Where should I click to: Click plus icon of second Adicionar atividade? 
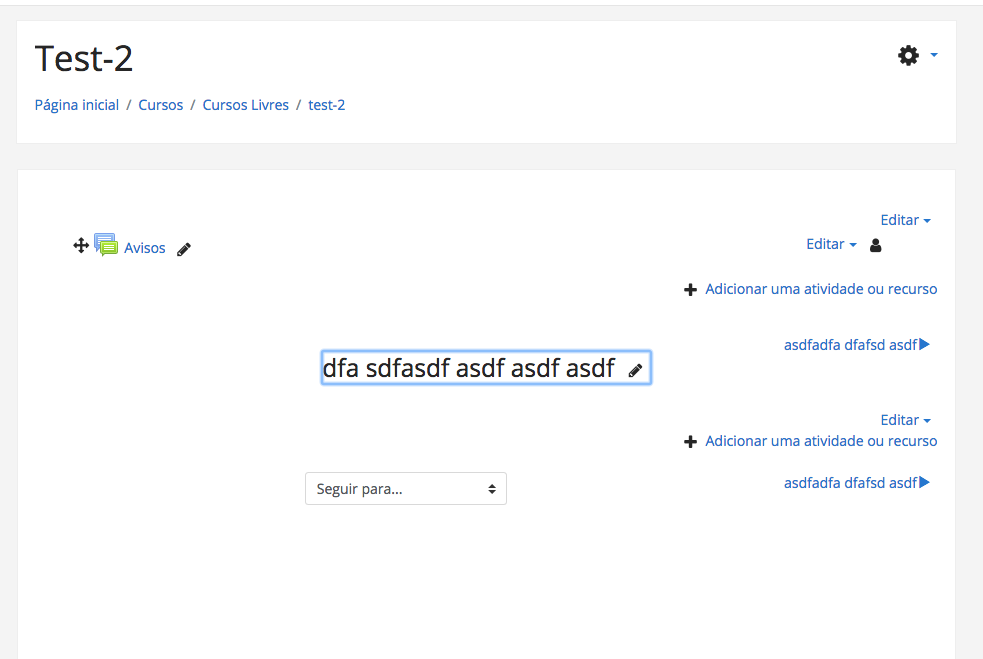pos(690,442)
